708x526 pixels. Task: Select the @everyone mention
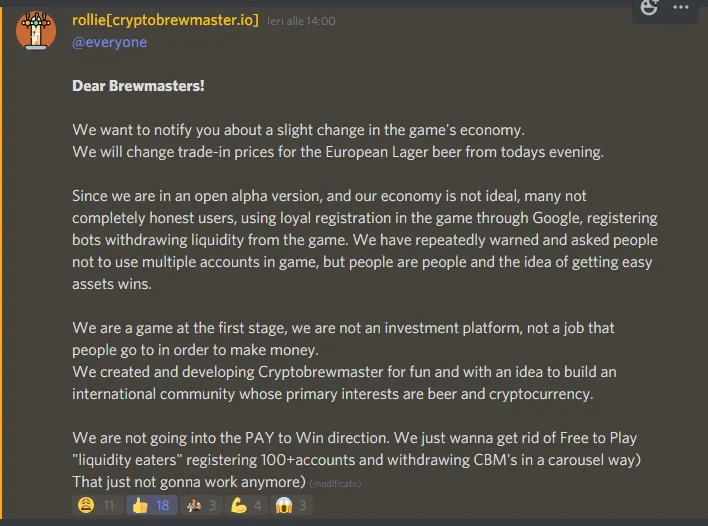point(110,42)
